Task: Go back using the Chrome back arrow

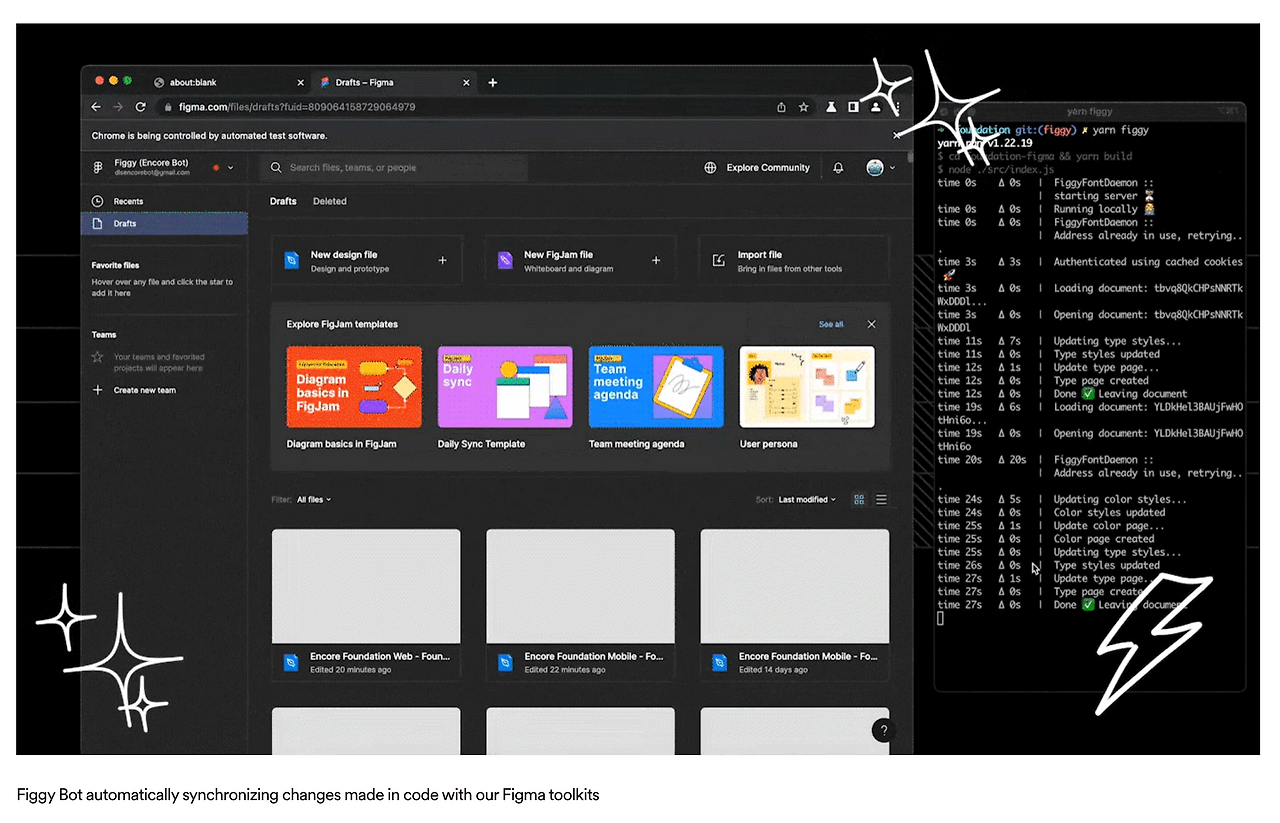Action: [96, 107]
